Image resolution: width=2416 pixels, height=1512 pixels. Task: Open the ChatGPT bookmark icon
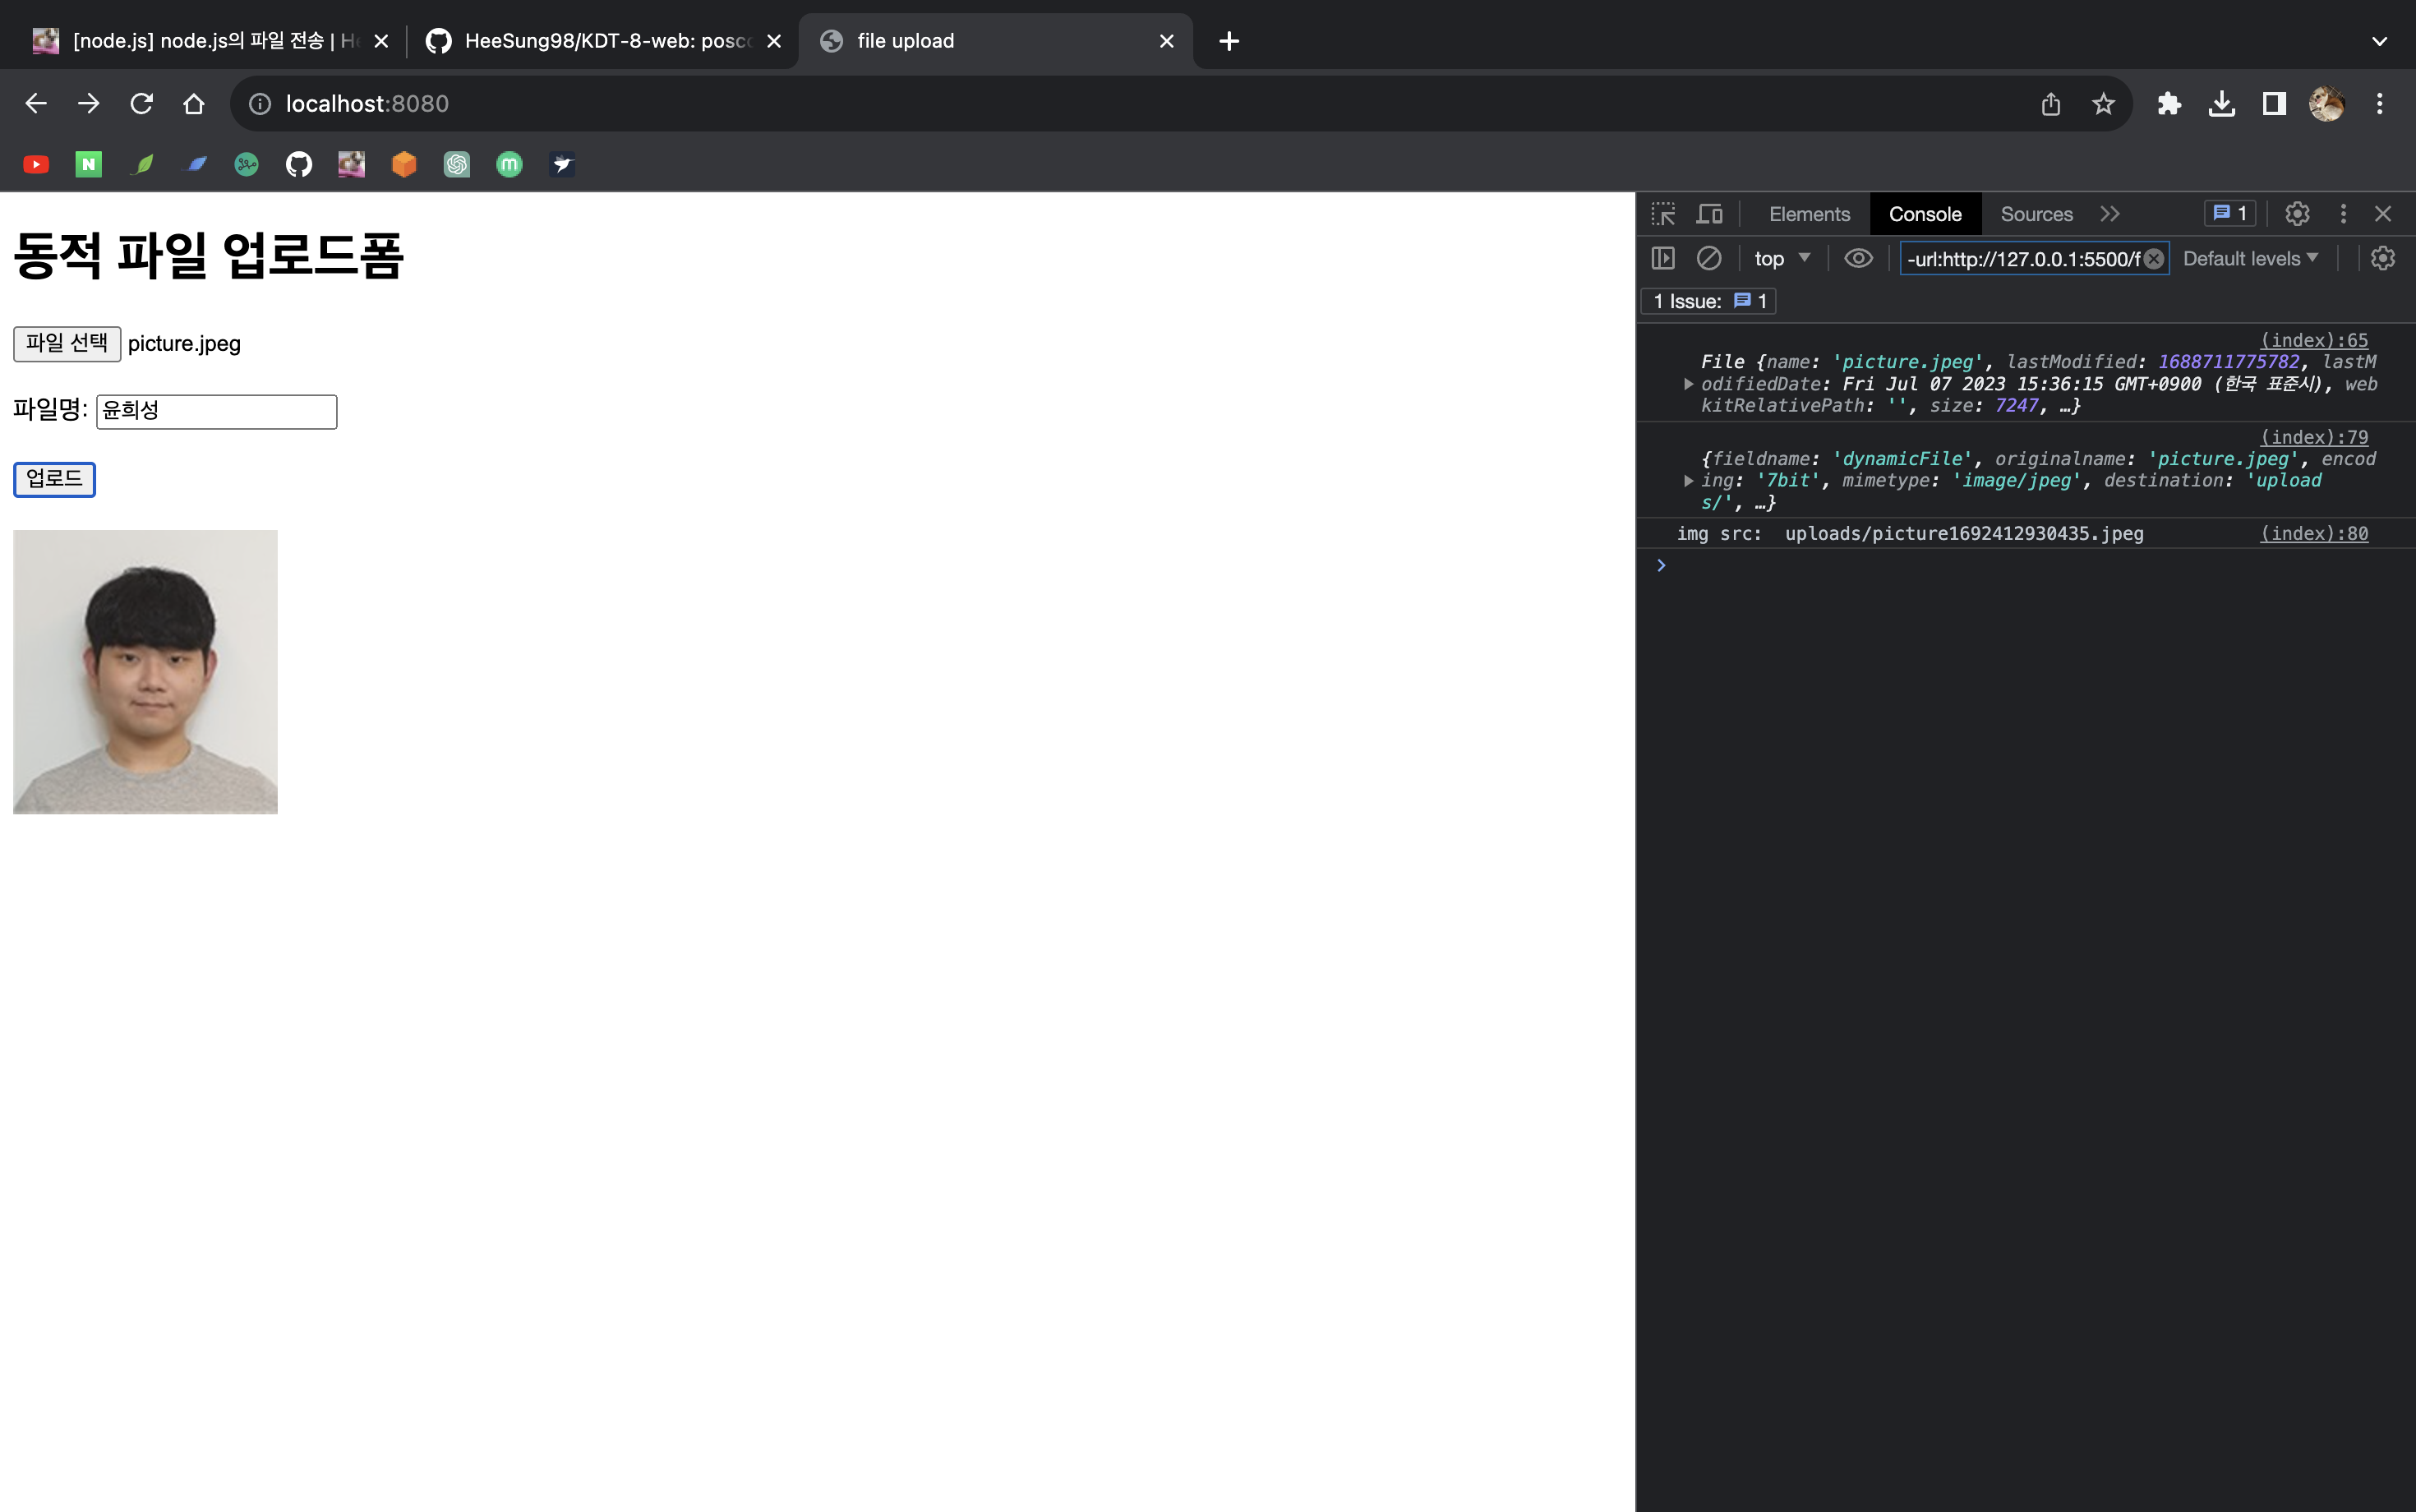click(x=457, y=164)
